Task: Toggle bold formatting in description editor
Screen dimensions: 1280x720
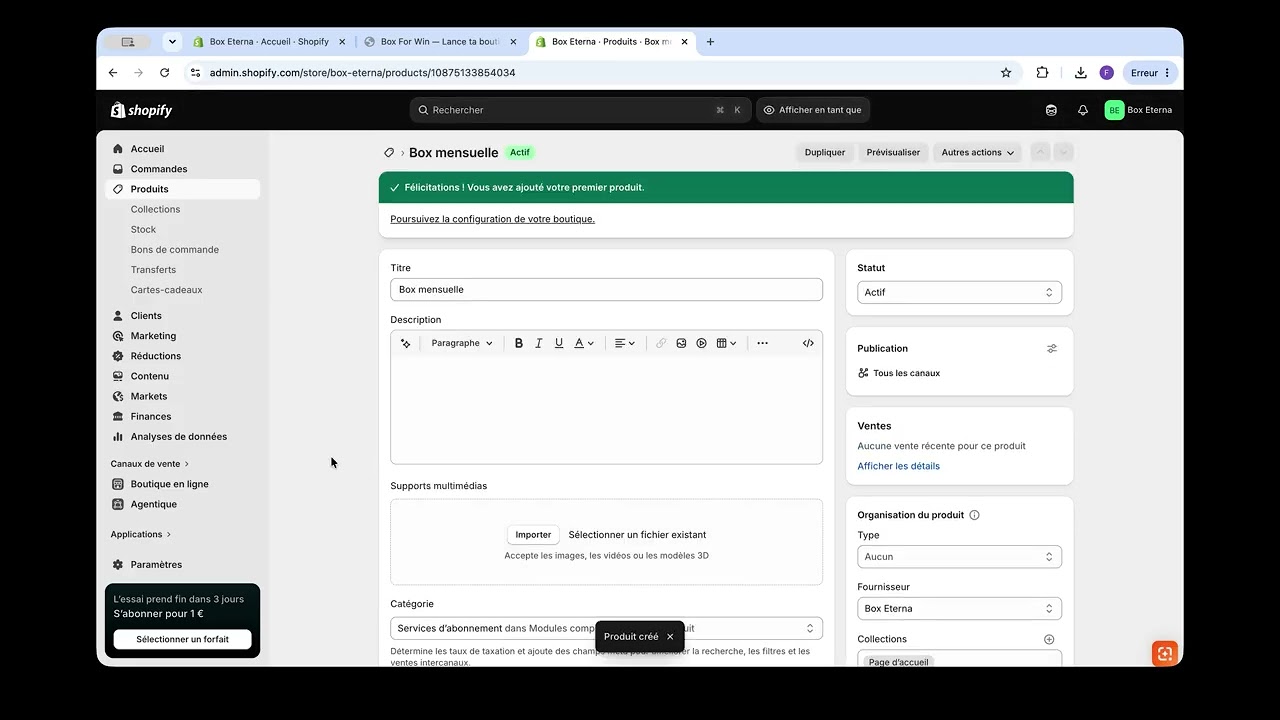Action: click(518, 343)
